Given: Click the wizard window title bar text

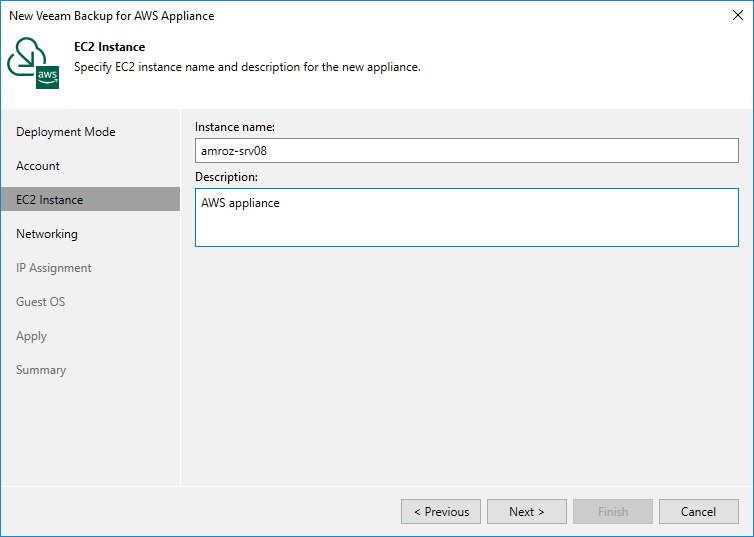Looking at the screenshot, I should tap(111, 16).
